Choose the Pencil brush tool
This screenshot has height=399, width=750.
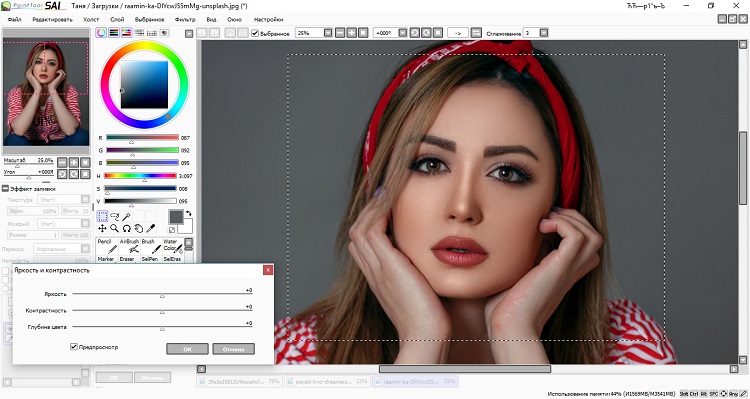(107, 246)
